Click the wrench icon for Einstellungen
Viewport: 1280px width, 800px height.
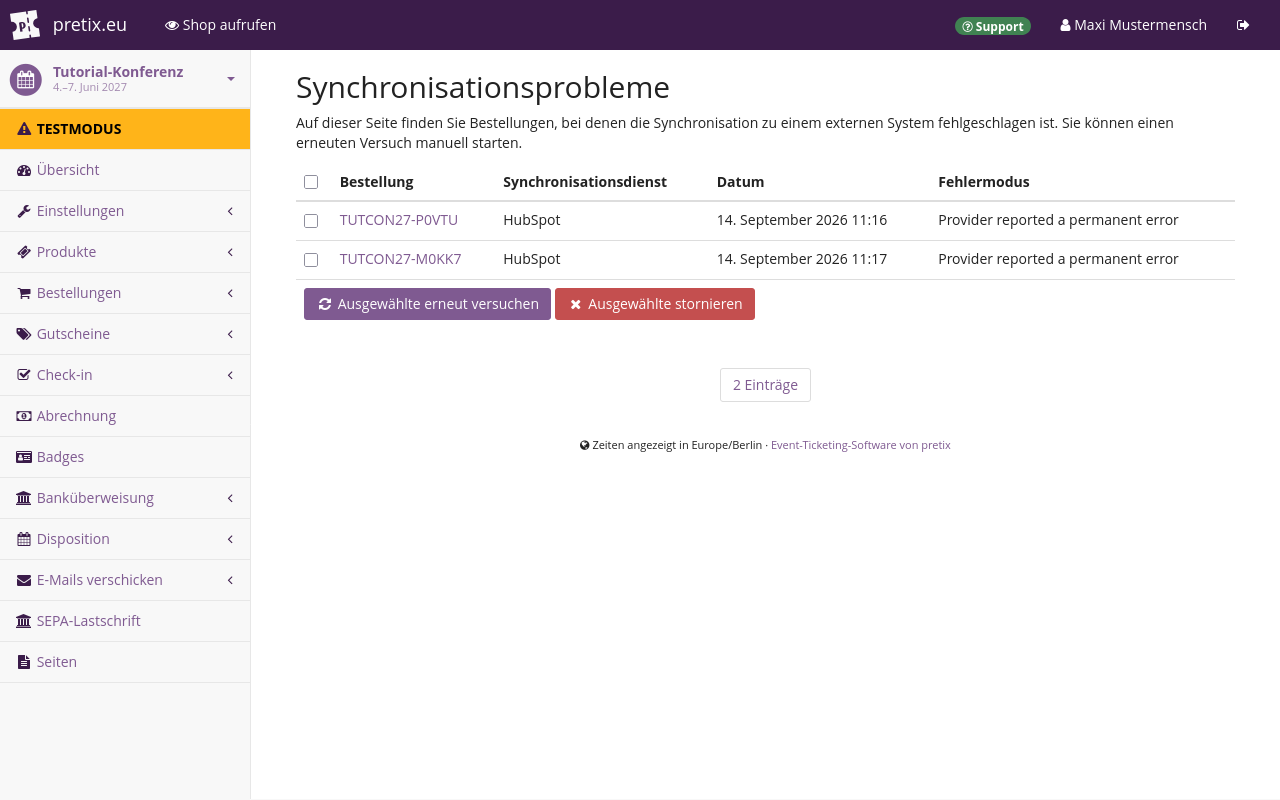tap(24, 211)
